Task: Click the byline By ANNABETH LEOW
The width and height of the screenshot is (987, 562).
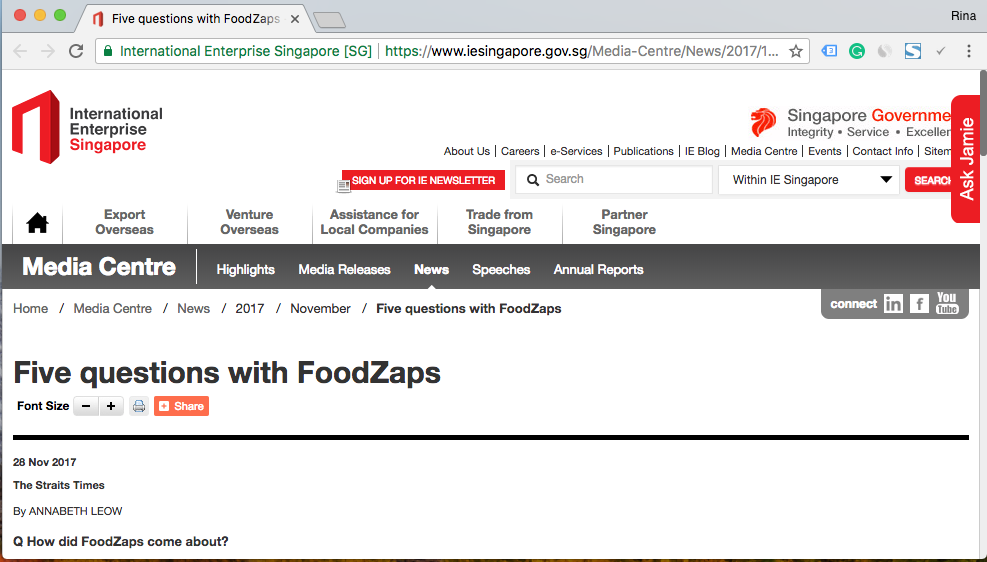Action: coord(67,511)
